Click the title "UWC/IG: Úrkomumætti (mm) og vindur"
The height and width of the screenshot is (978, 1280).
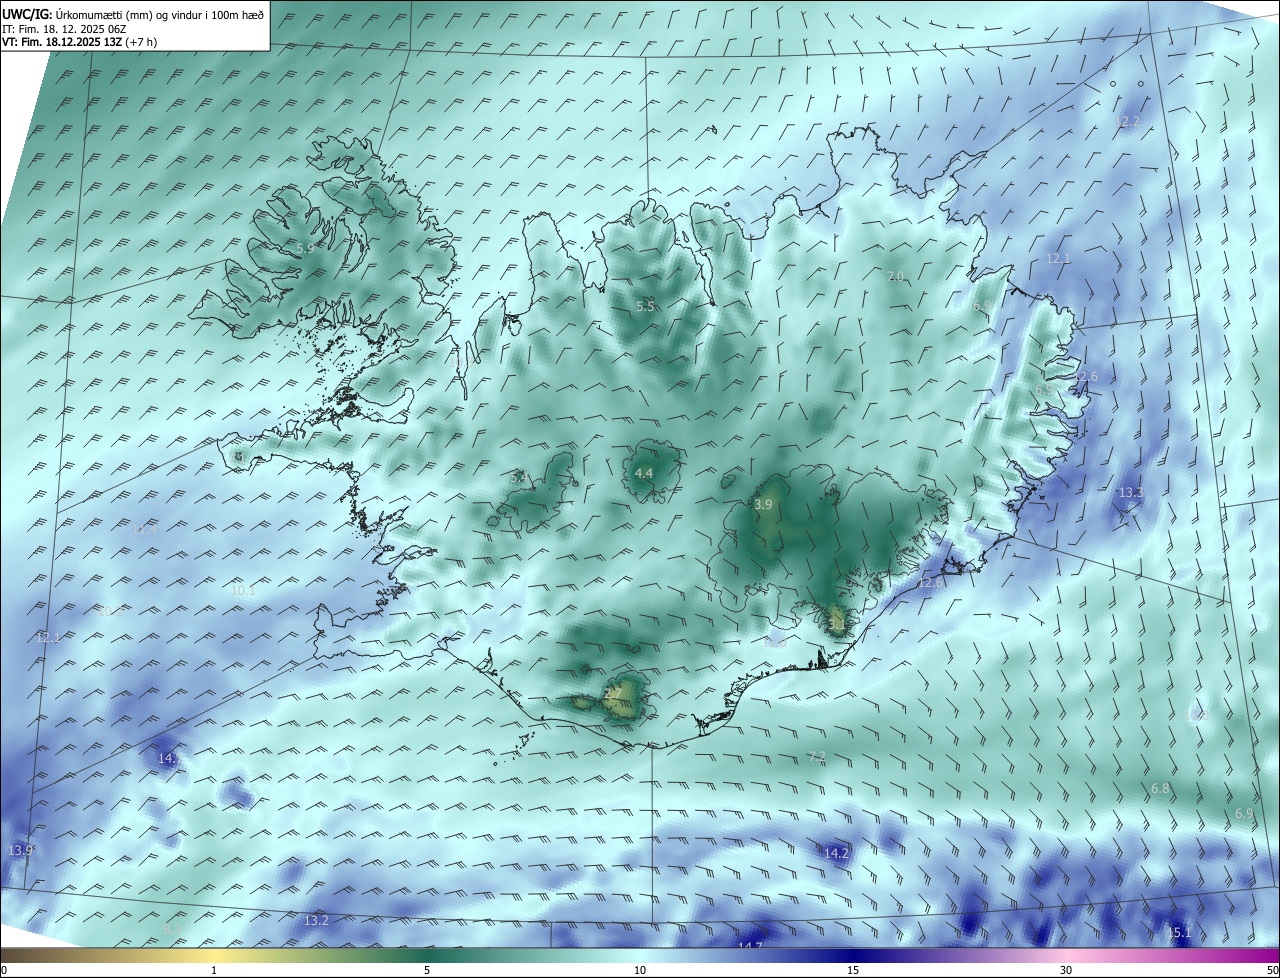click(134, 14)
